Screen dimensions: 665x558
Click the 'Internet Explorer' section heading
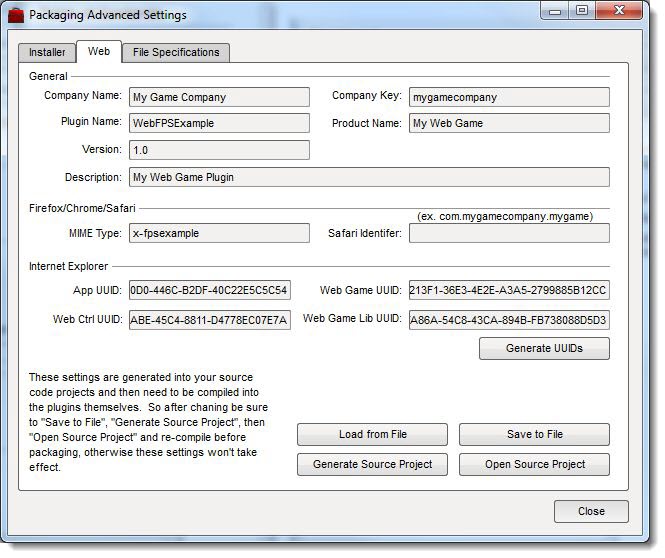pyautogui.click(x=68, y=266)
